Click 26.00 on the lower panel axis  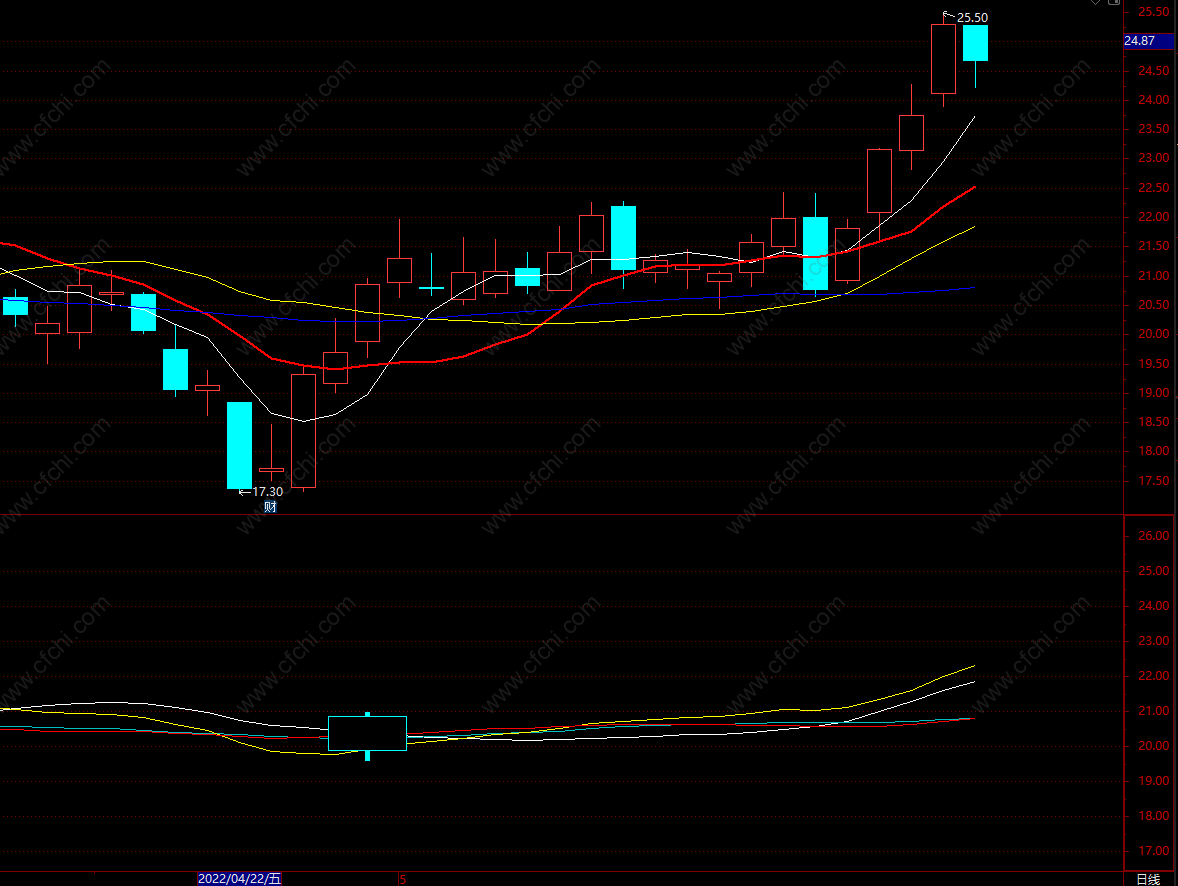pos(1153,536)
